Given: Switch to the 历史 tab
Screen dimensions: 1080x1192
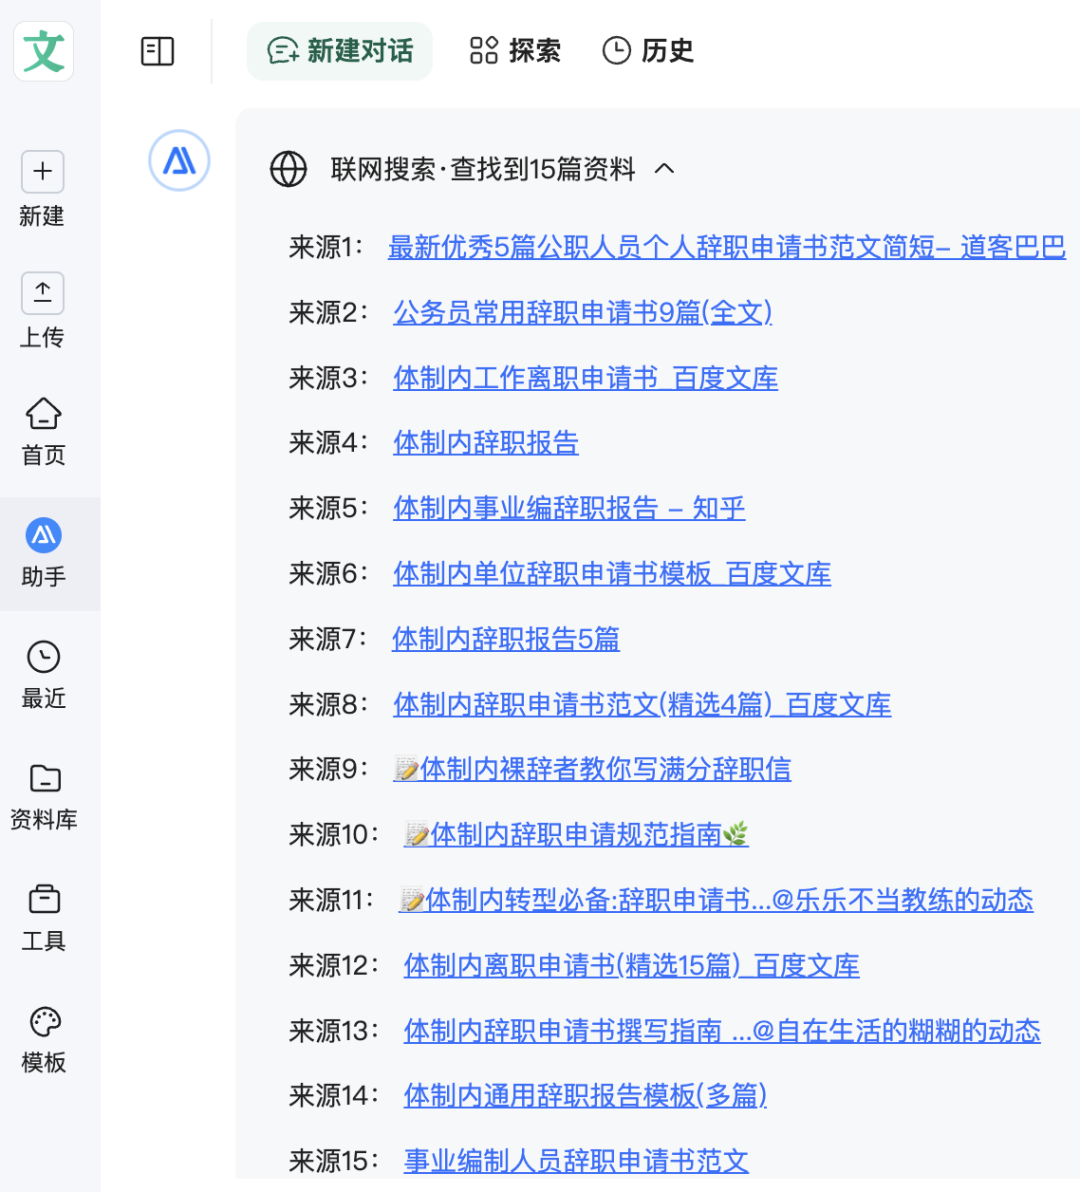Looking at the screenshot, I should [x=648, y=51].
